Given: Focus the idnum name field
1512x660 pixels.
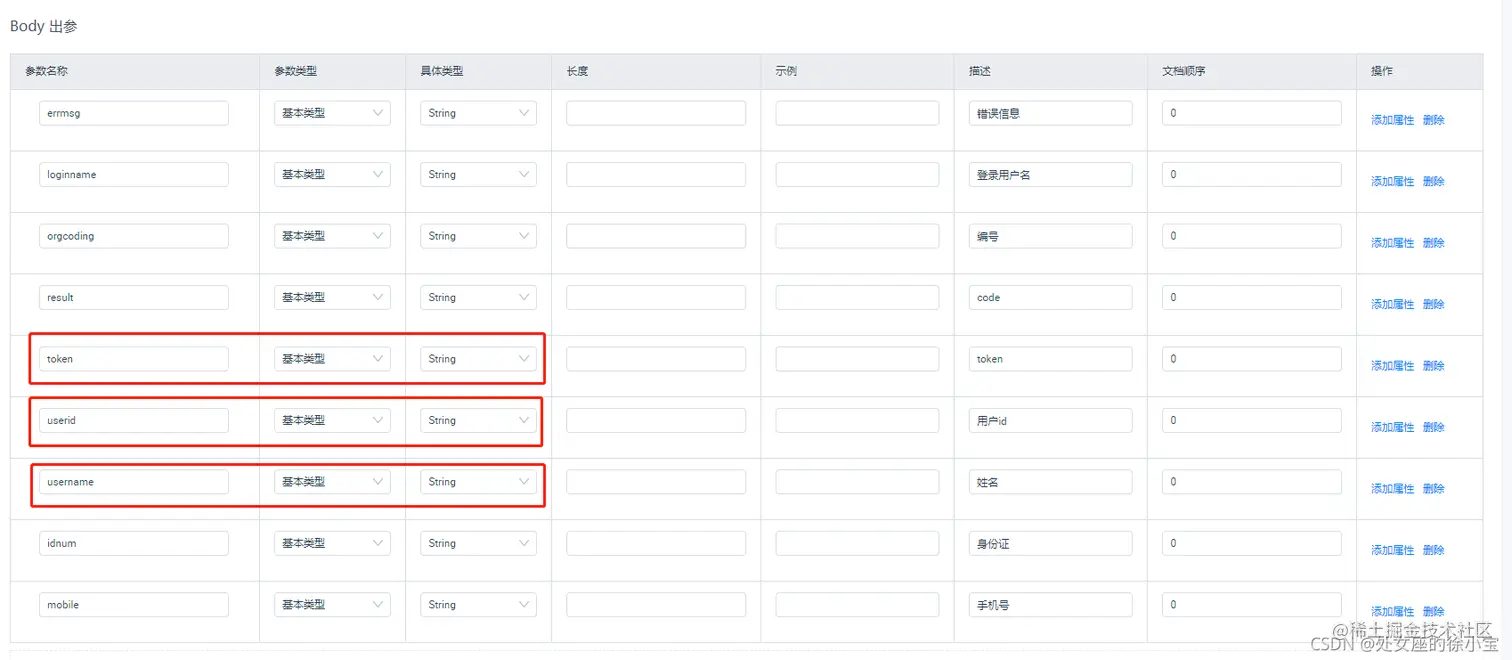Looking at the screenshot, I should pyautogui.click(x=134, y=543).
